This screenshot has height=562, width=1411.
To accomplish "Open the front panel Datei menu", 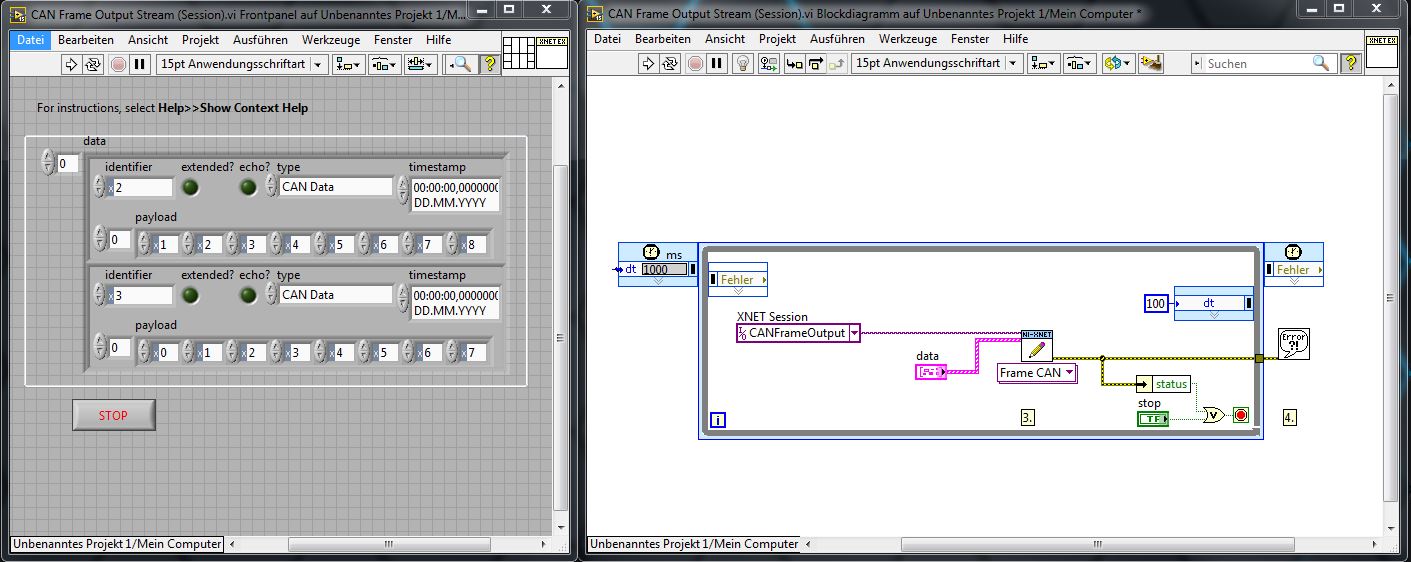I will click(31, 40).
